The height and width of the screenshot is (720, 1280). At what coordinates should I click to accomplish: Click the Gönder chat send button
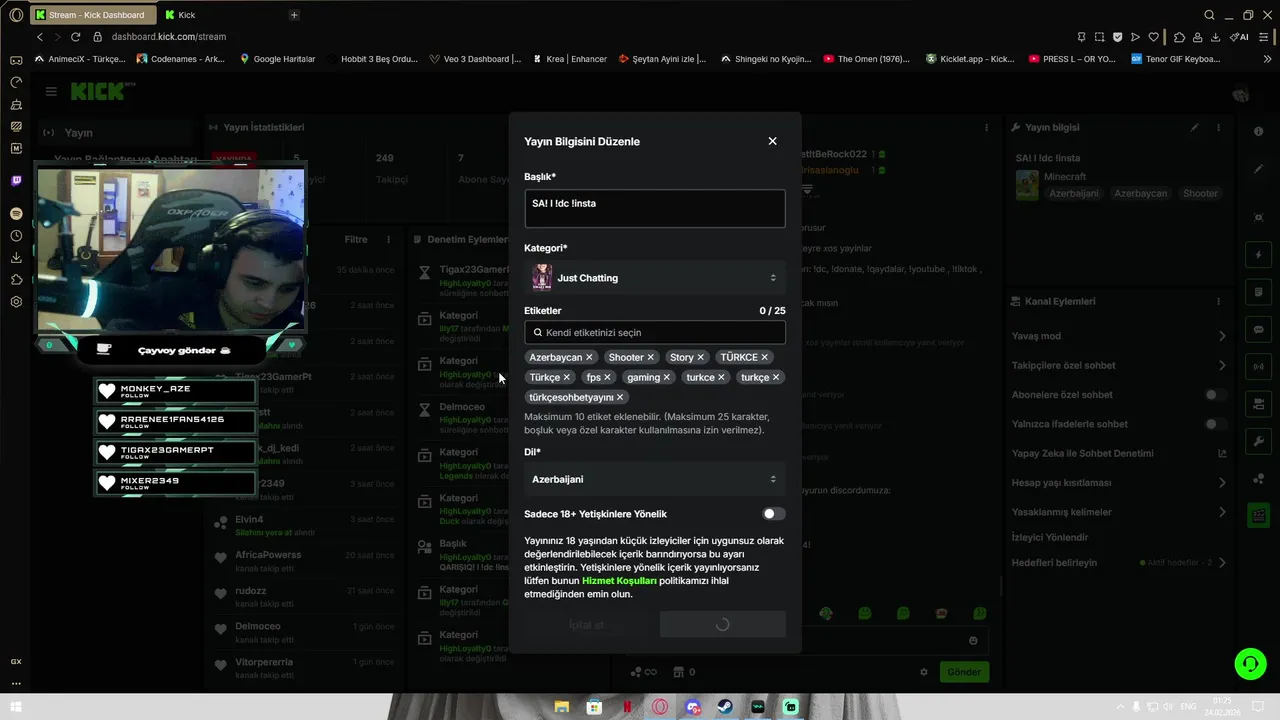(964, 672)
